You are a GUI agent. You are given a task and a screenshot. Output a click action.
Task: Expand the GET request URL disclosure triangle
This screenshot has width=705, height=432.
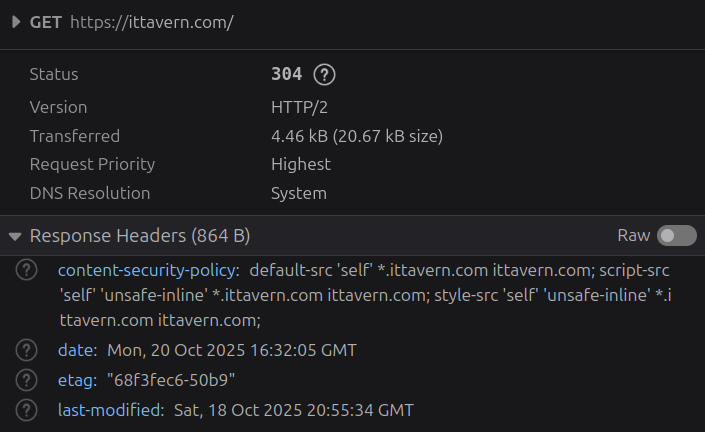click(16, 22)
